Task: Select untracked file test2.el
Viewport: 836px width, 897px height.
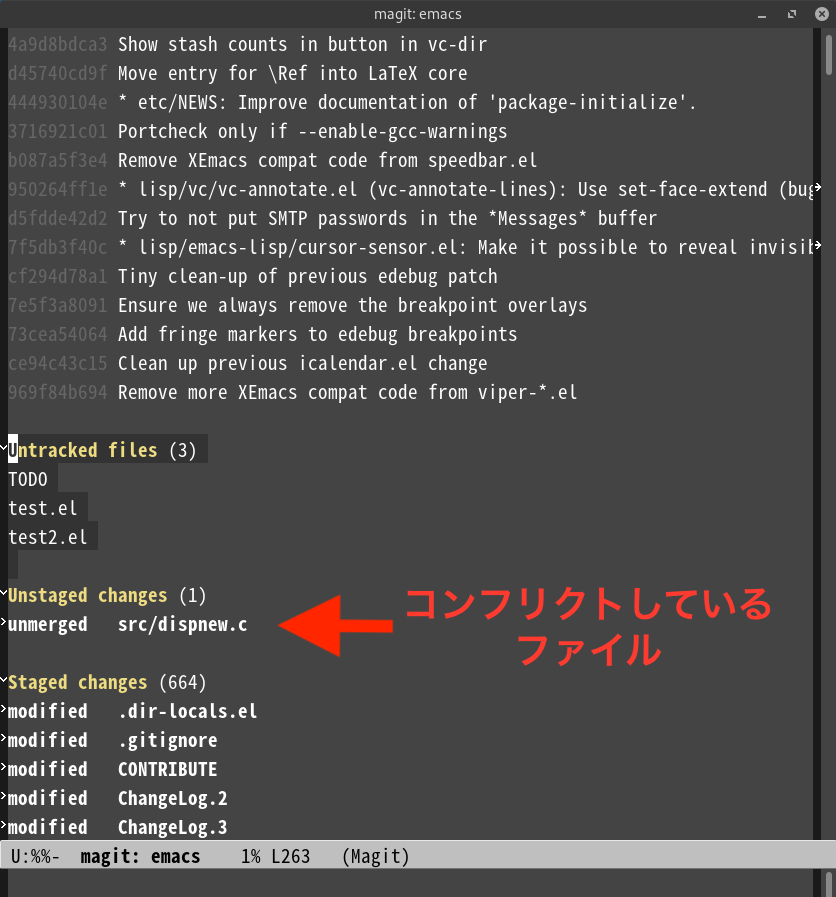Action: 47,538
